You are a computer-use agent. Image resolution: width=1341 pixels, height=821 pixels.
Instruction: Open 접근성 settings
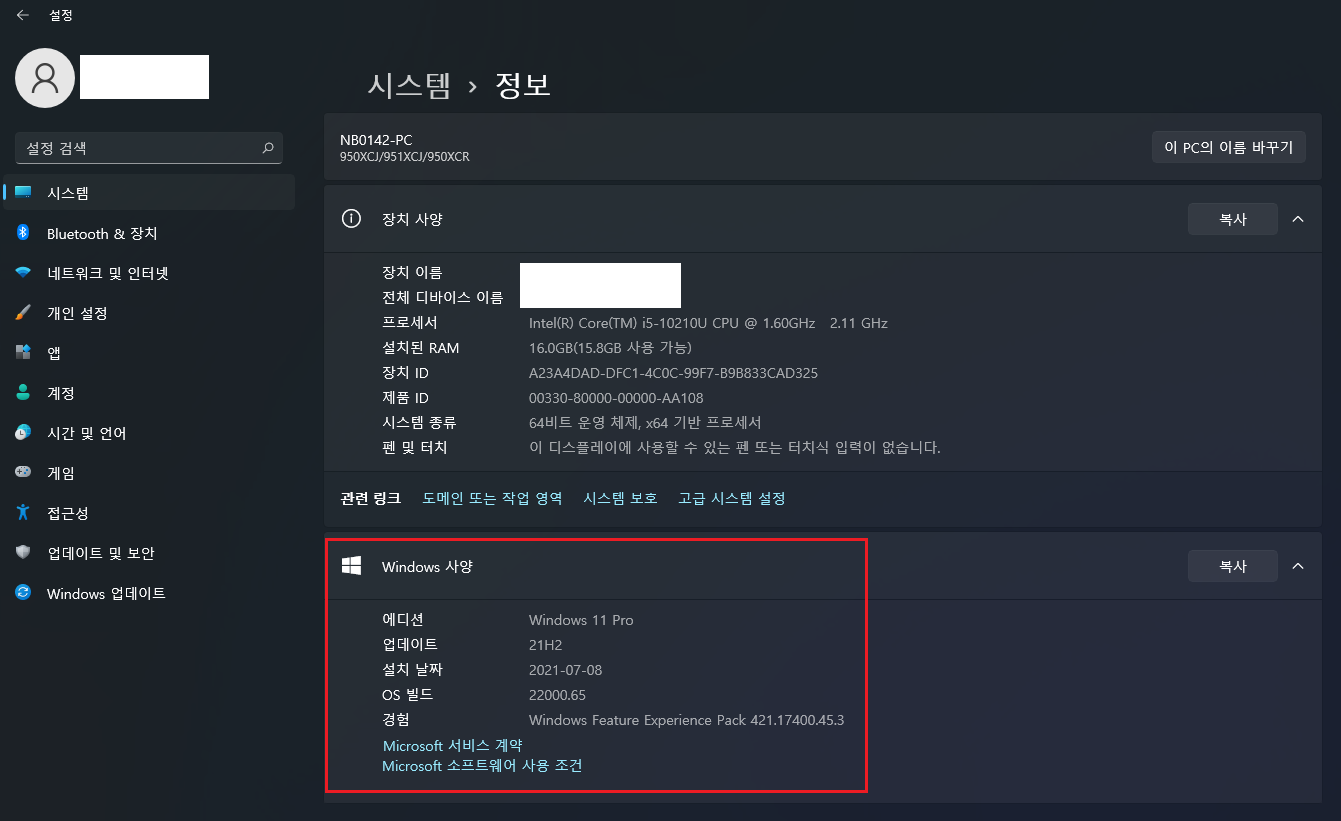coord(149,513)
